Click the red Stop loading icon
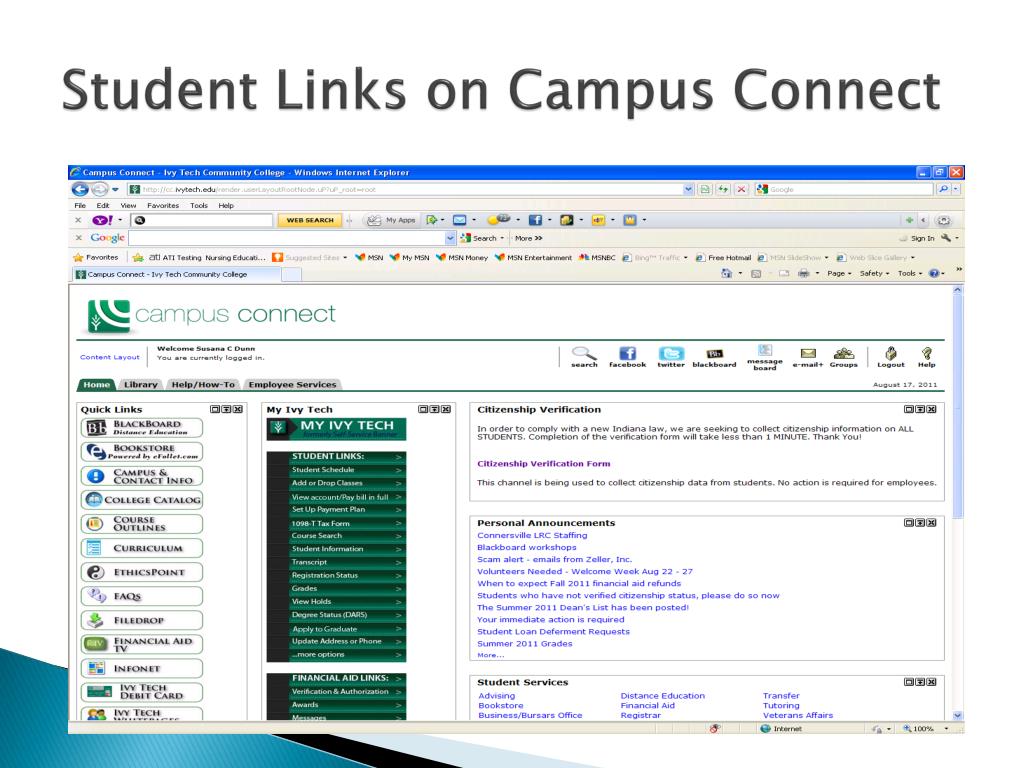The width and height of the screenshot is (1024, 768). (x=741, y=189)
